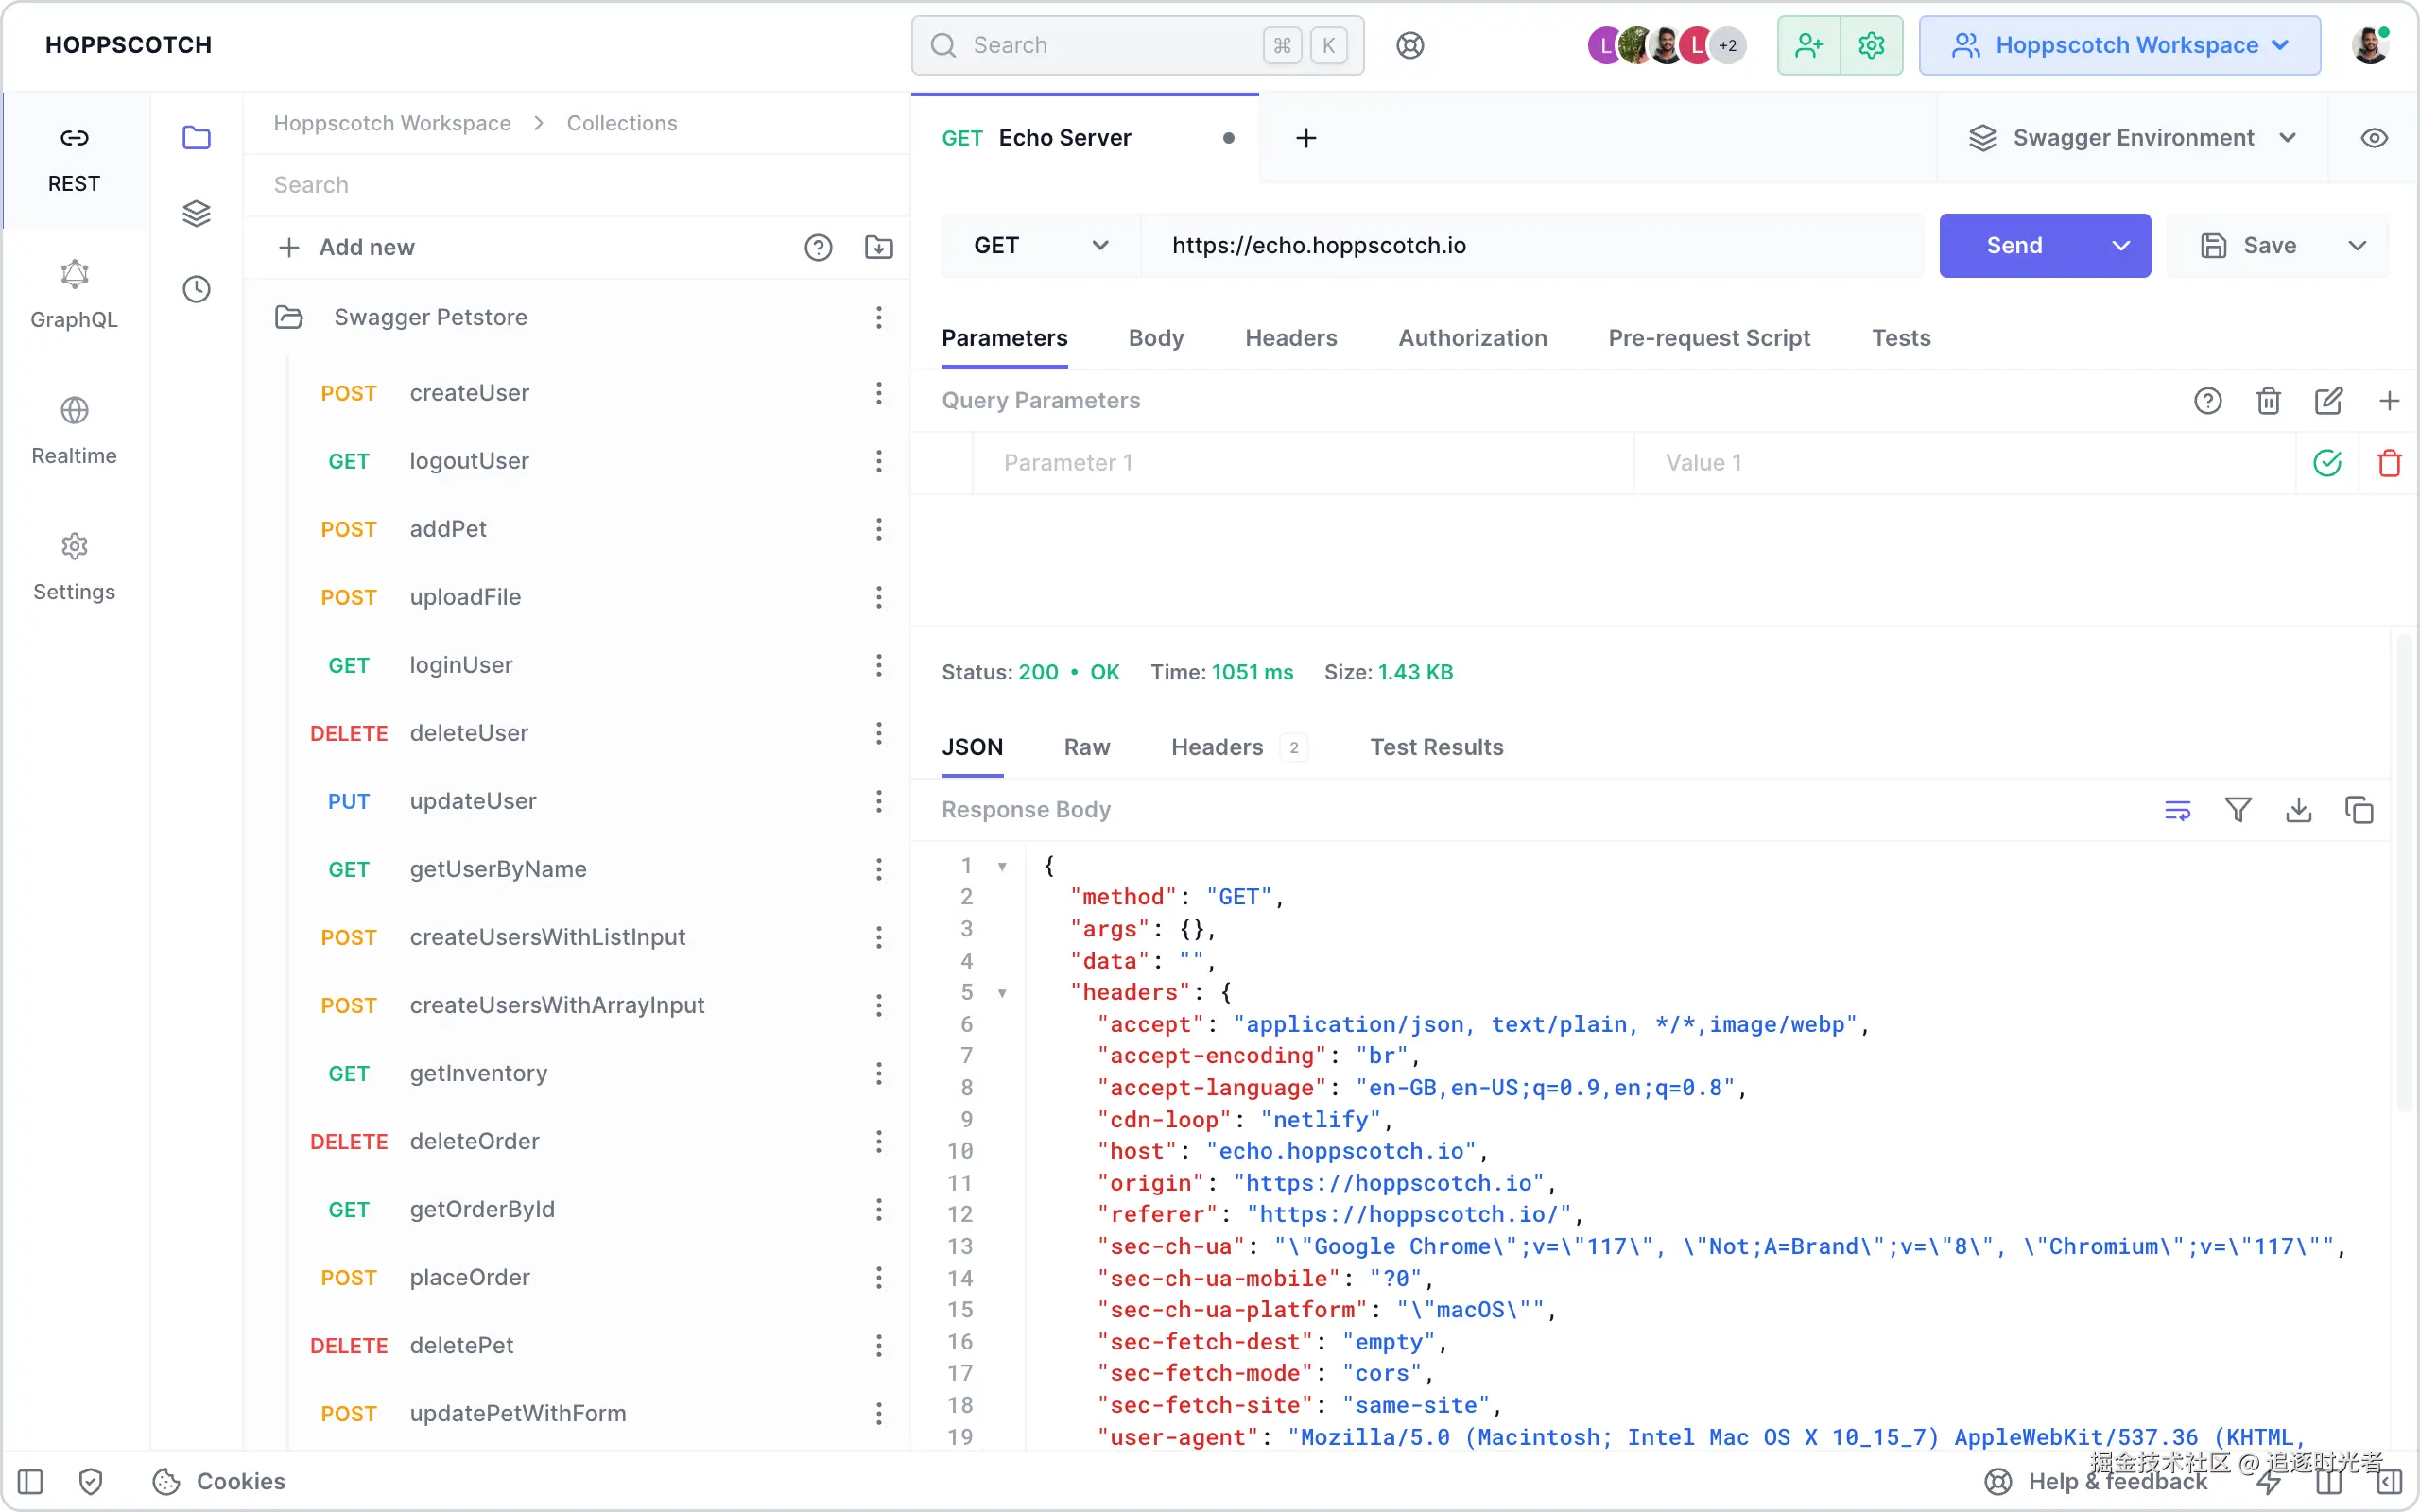Expand the Swagger Environment selector
2420x1512 pixels.
click(x=2132, y=138)
